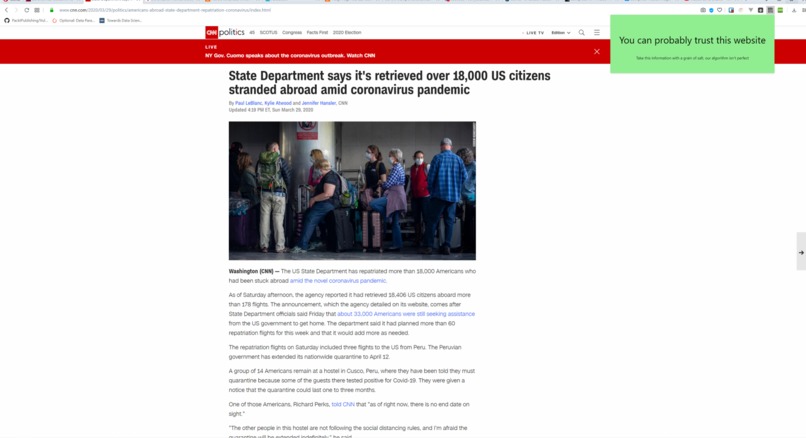View the green padlock site security info

pos(51,10)
